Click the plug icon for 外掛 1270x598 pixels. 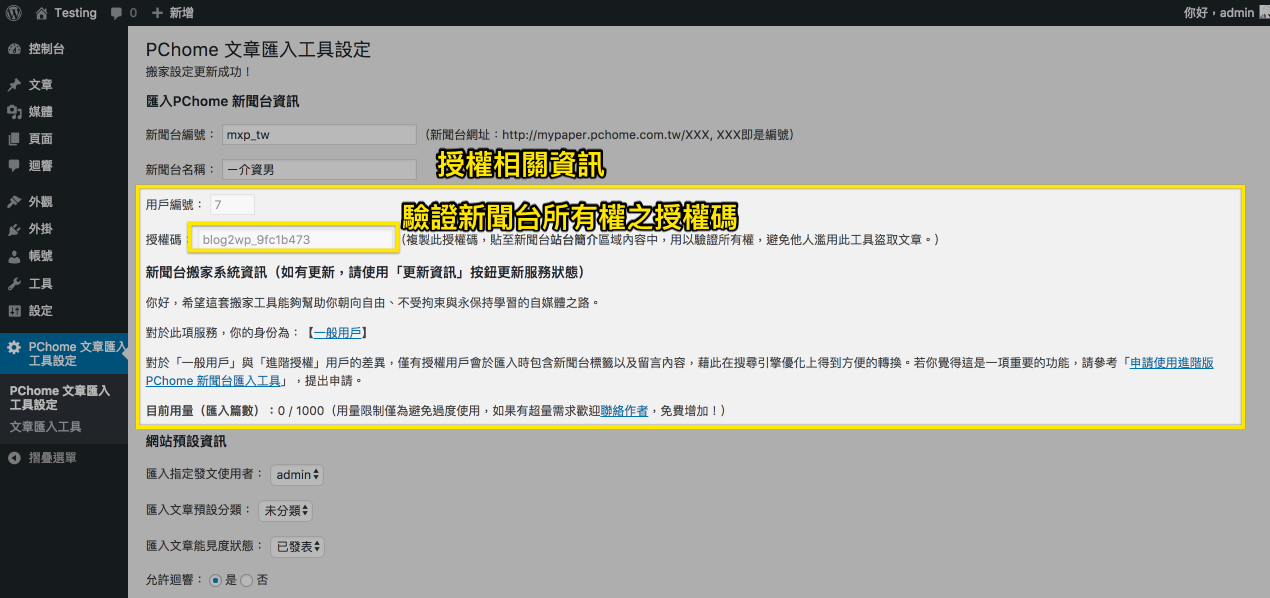pyautogui.click(x=14, y=229)
